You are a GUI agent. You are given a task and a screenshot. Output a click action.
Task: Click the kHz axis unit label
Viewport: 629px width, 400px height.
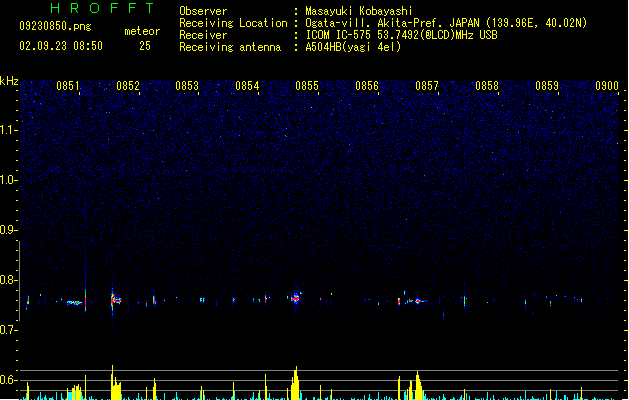9,81
